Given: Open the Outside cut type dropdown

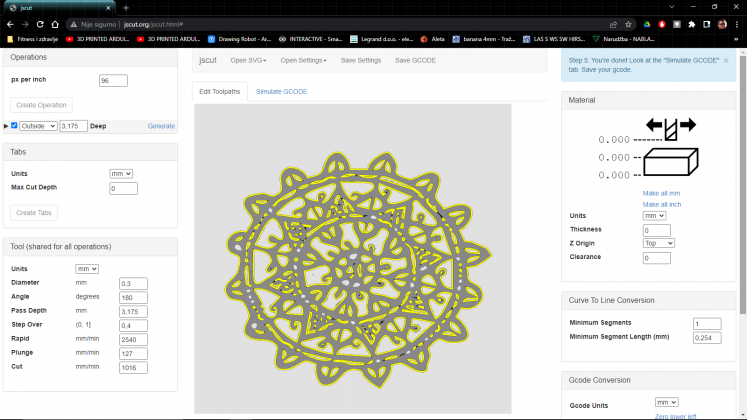Looking at the screenshot, I should click(x=38, y=126).
